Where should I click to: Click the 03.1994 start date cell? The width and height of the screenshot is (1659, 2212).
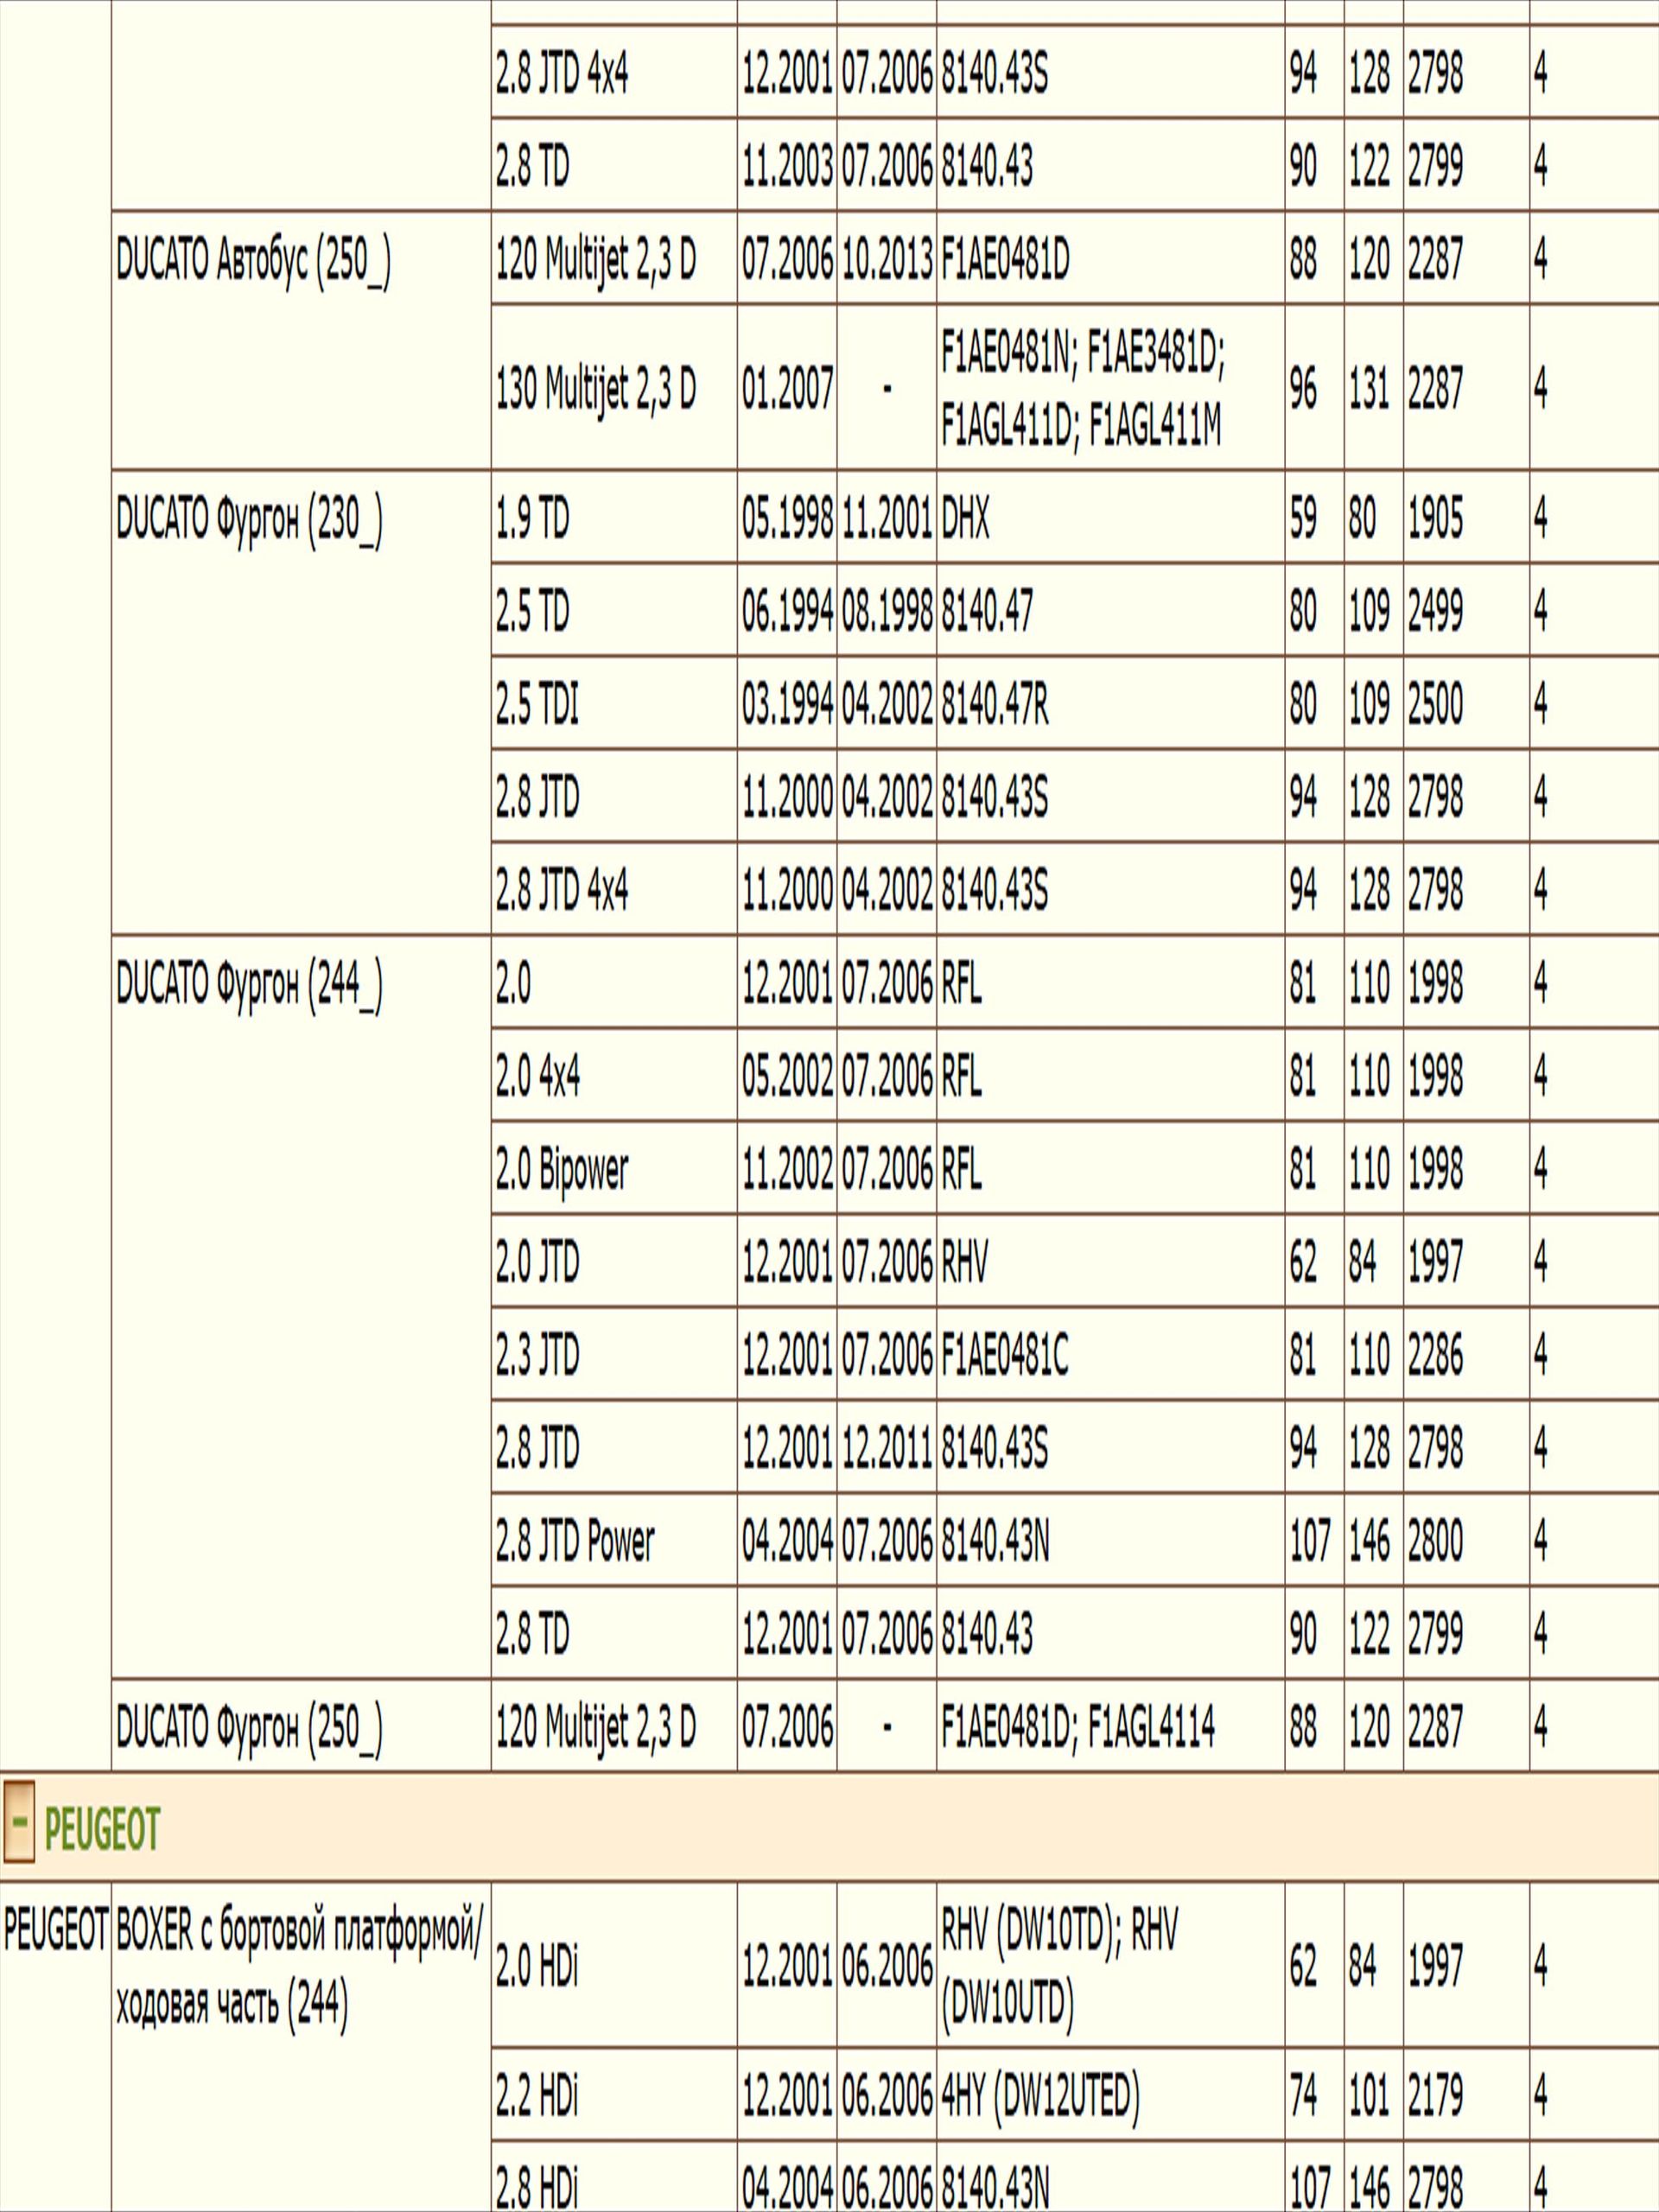coord(787,703)
